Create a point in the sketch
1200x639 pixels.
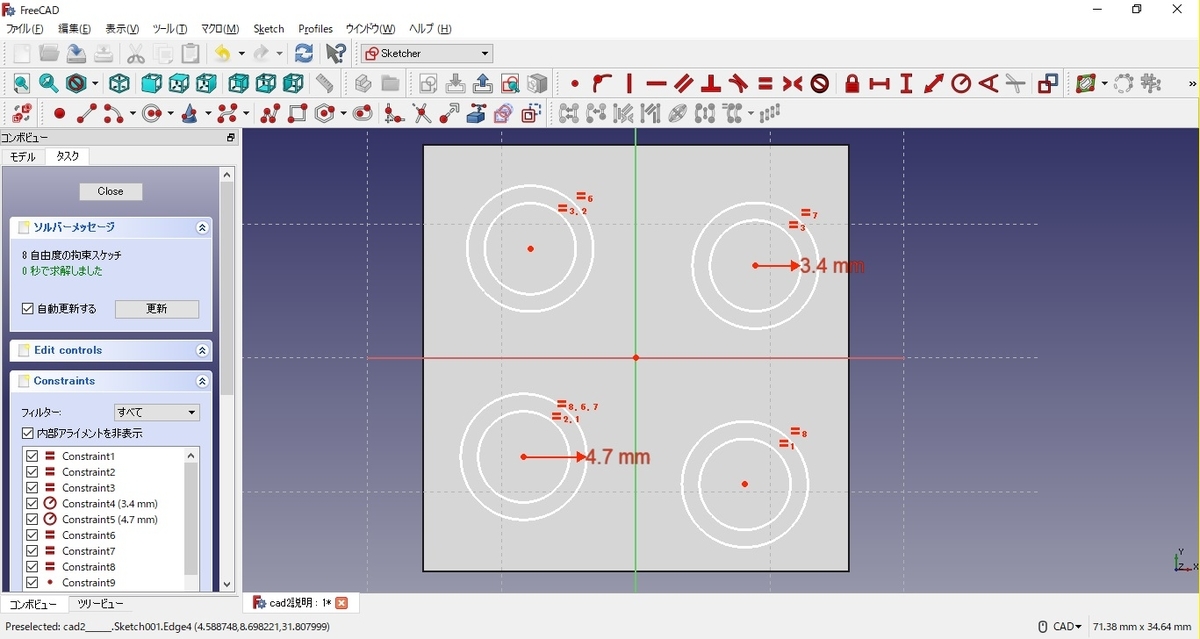[59, 114]
